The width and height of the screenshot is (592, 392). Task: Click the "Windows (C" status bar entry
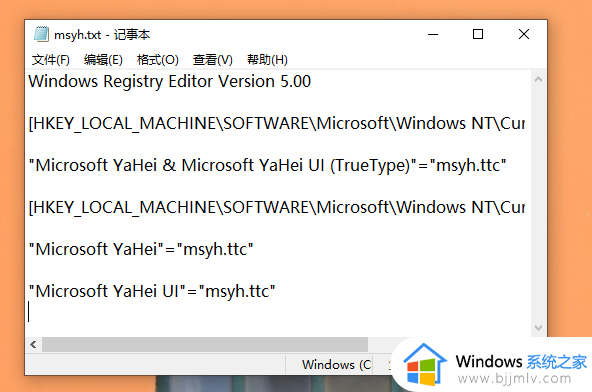pyautogui.click(x=336, y=365)
